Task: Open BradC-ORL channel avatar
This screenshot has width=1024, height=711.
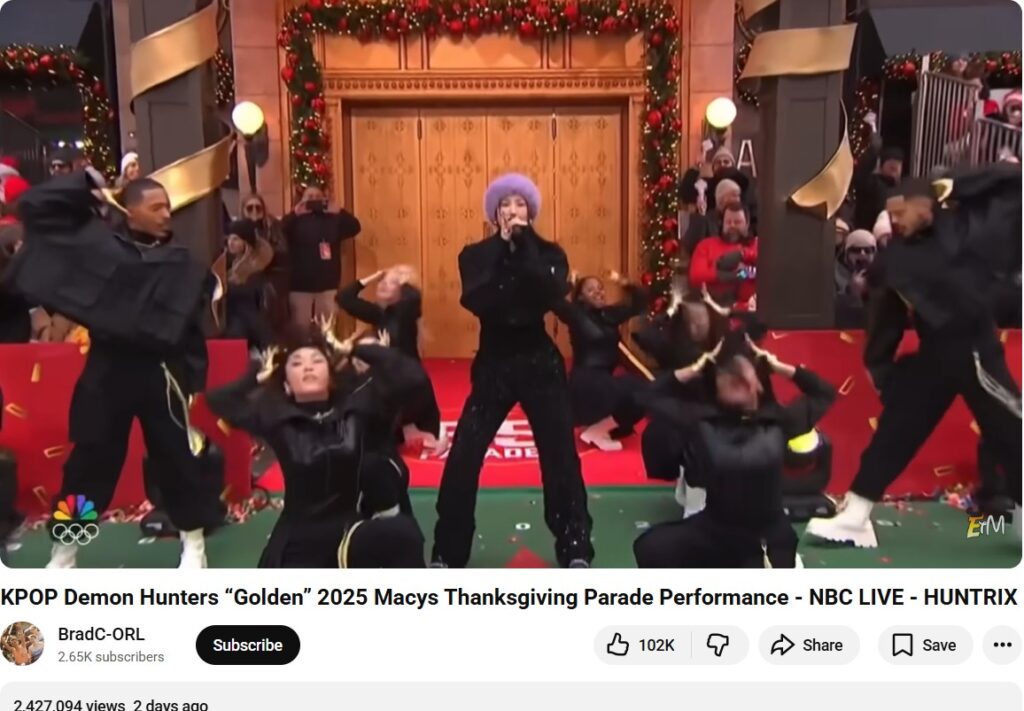Action: (x=22, y=644)
